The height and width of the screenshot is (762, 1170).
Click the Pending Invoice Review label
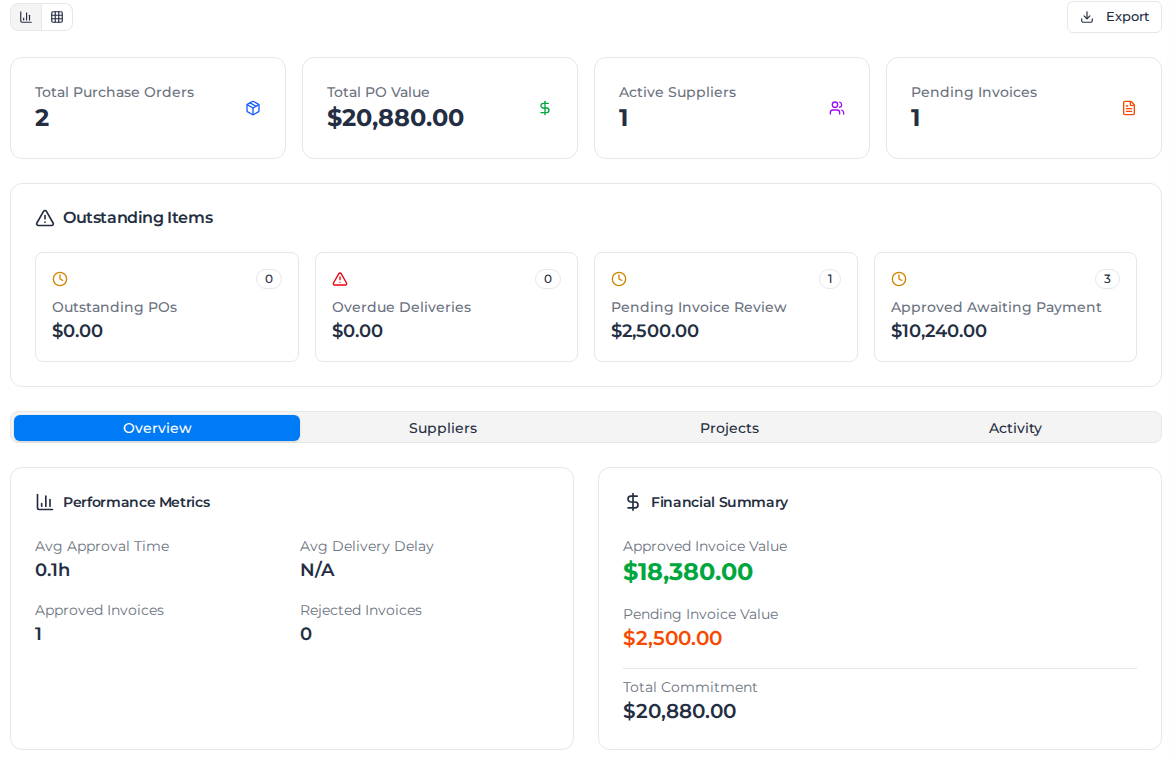pyautogui.click(x=698, y=307)
